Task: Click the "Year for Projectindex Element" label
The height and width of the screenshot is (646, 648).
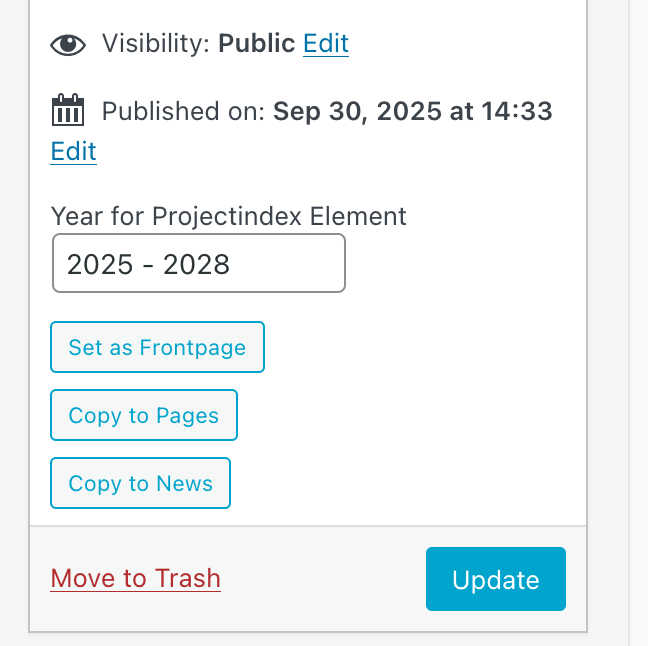Action: (x=229, y=216)
